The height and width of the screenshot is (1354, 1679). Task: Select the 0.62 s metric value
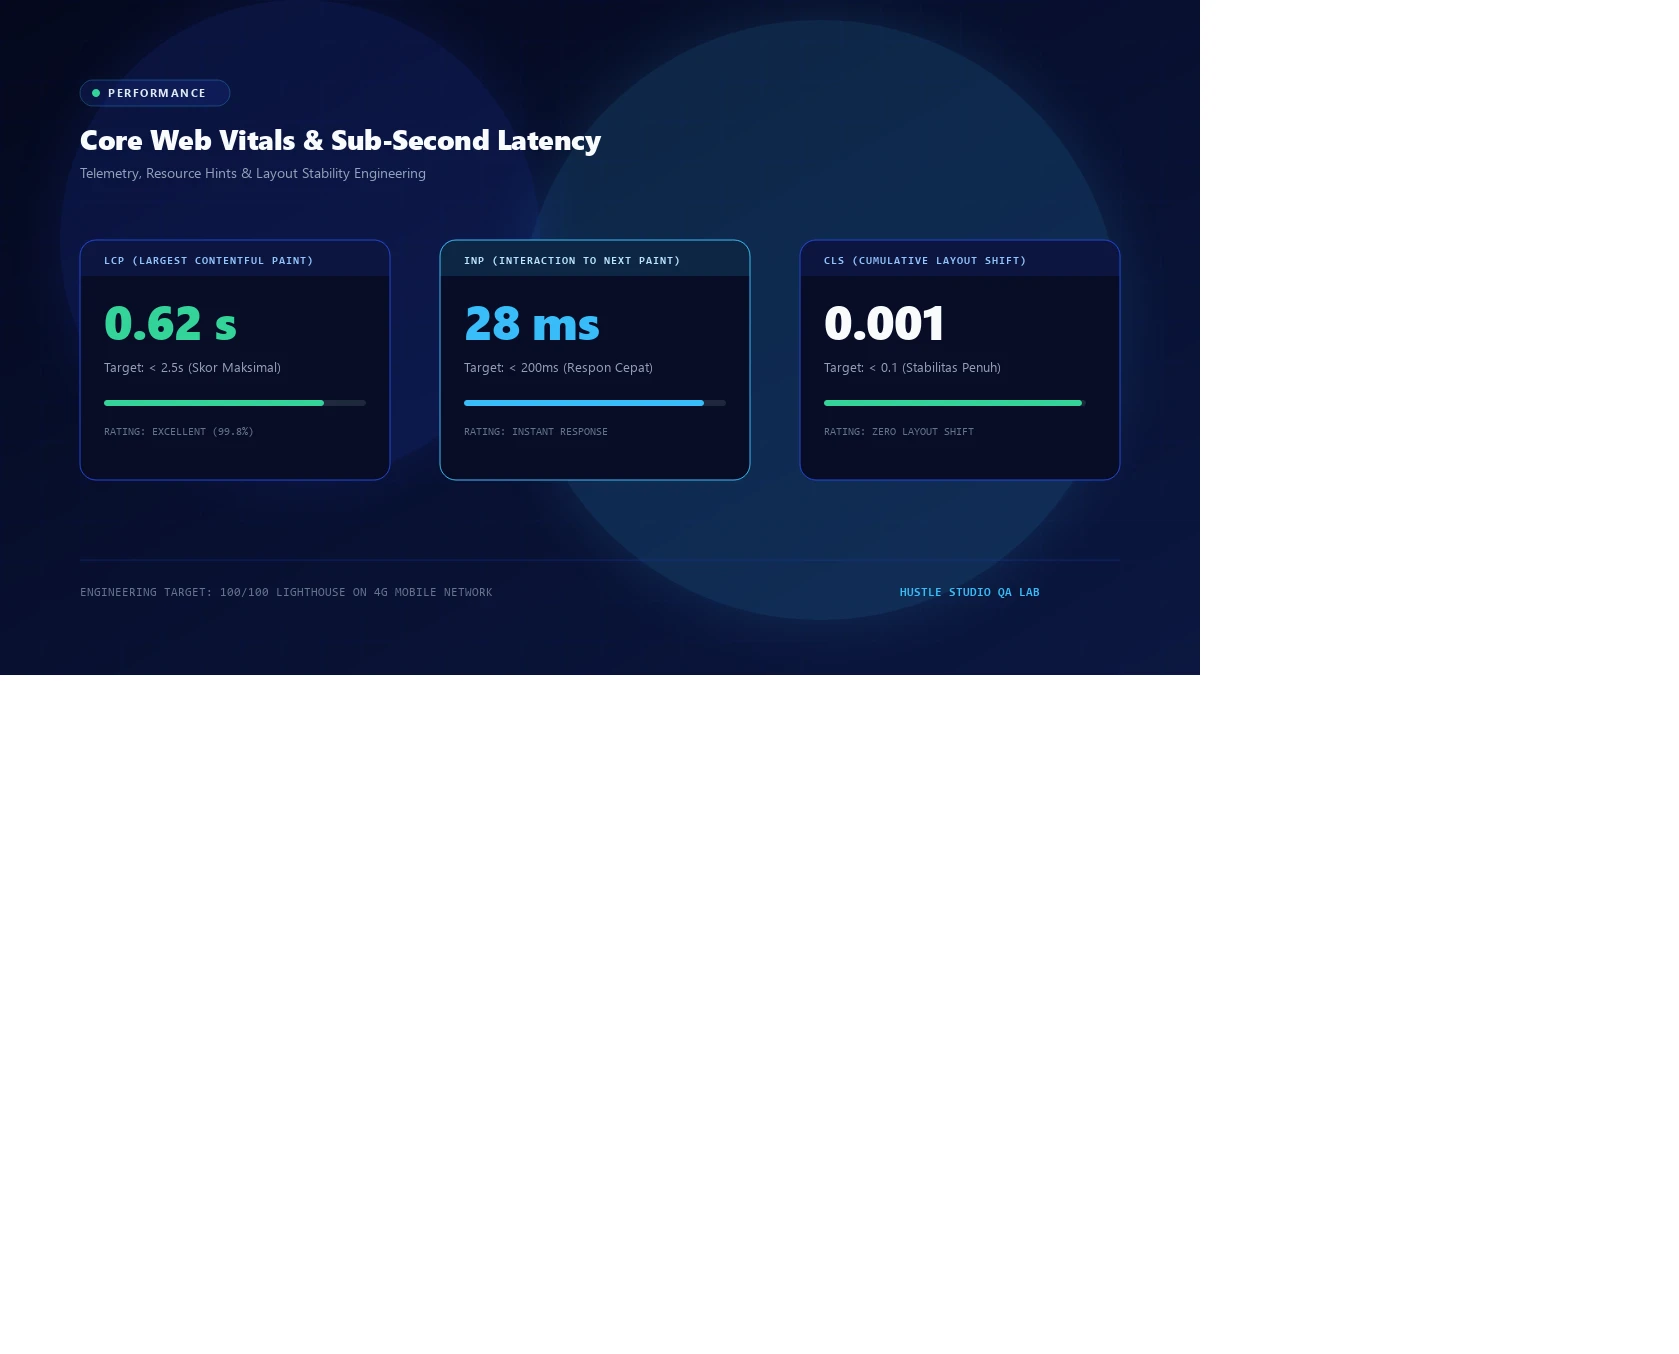tap(170, 323)
